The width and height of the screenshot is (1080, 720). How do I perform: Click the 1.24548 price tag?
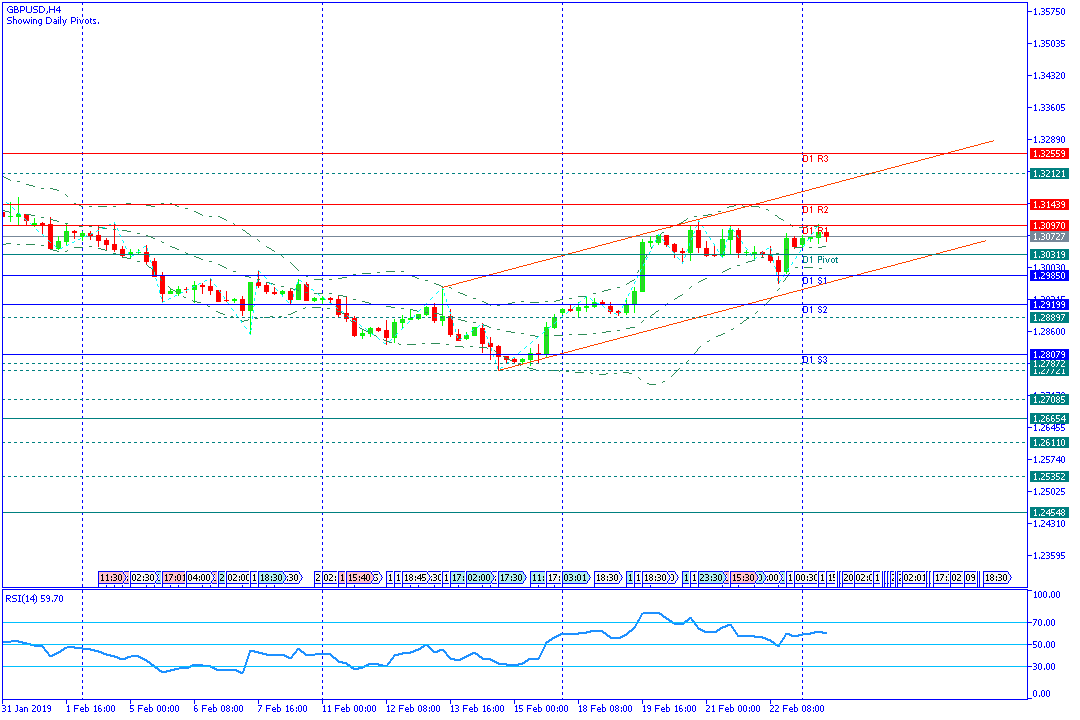pos(1049,513)
